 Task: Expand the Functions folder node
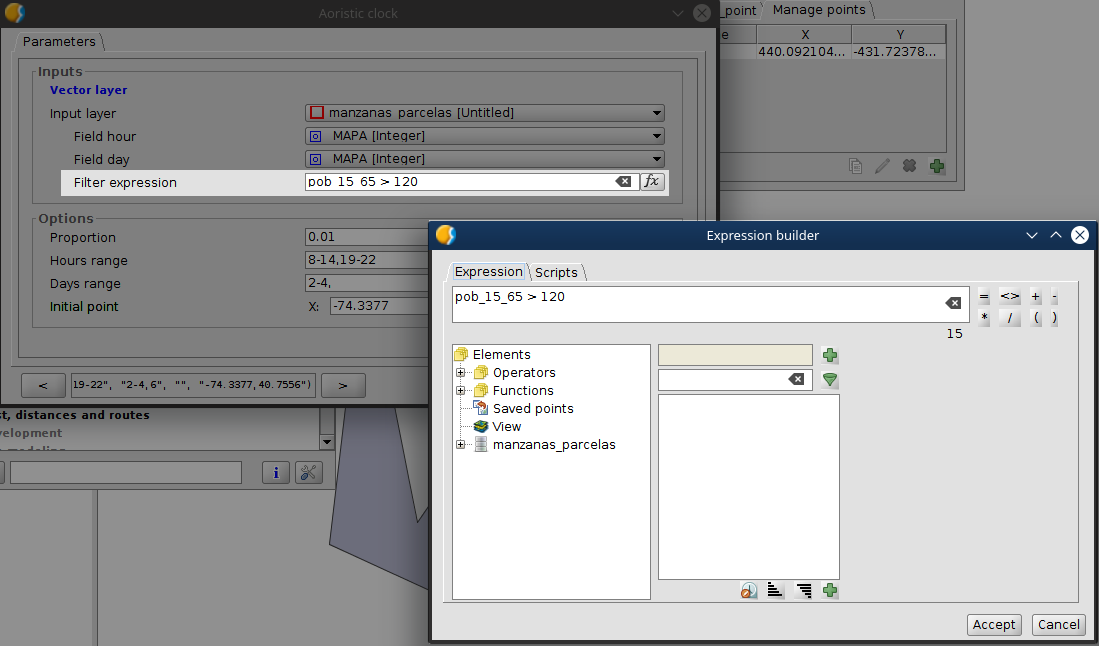click(461, 391)
